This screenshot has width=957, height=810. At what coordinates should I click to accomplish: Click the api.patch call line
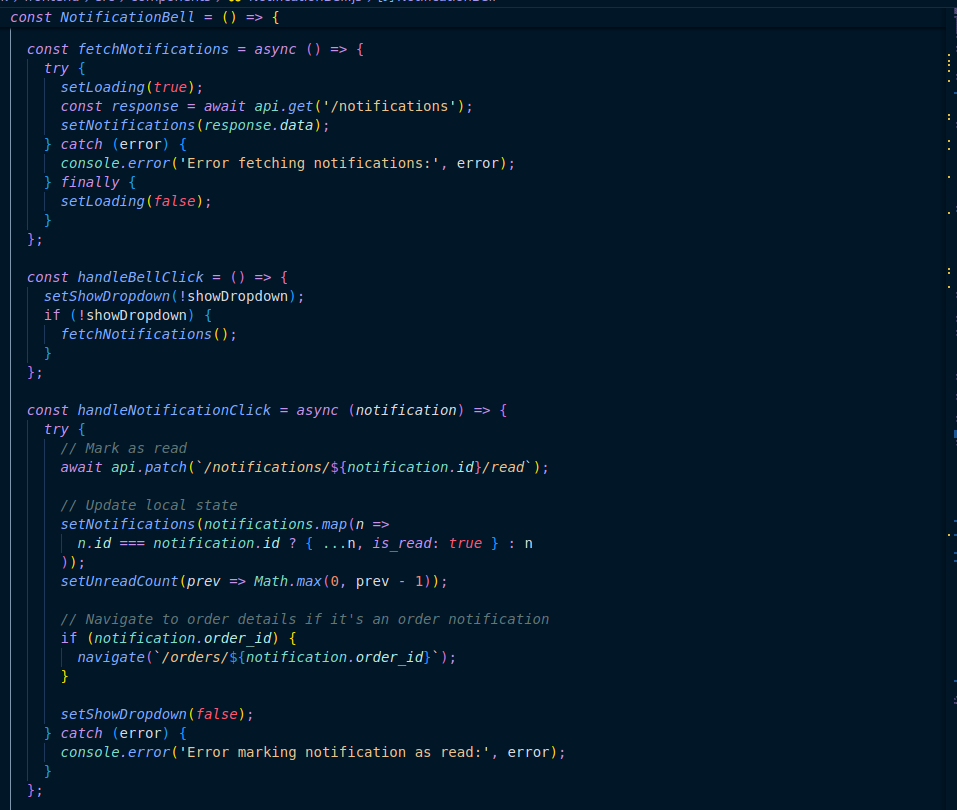304,467
